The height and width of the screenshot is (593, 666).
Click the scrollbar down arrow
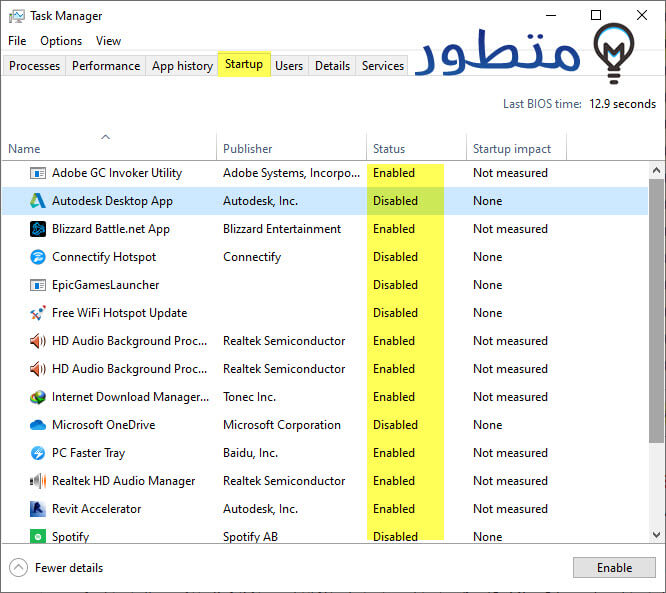click(x=656, y=534)
